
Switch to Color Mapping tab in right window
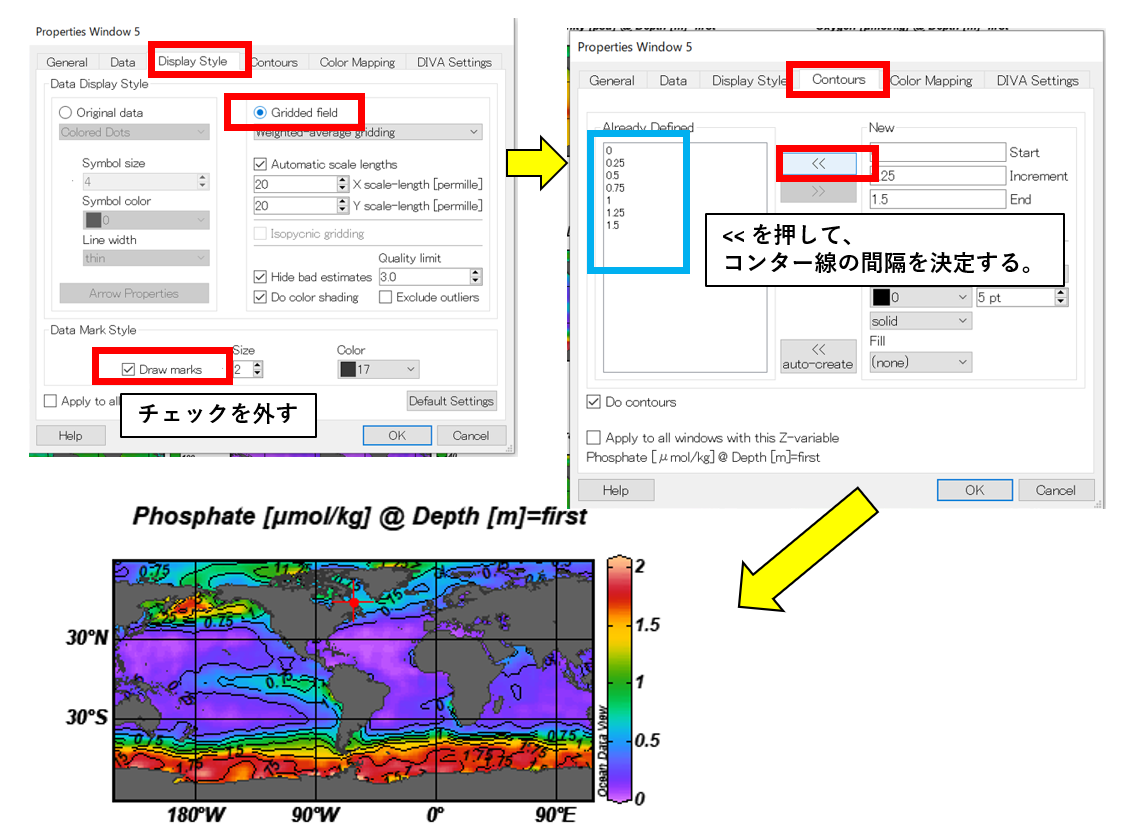tap(932, 81)
